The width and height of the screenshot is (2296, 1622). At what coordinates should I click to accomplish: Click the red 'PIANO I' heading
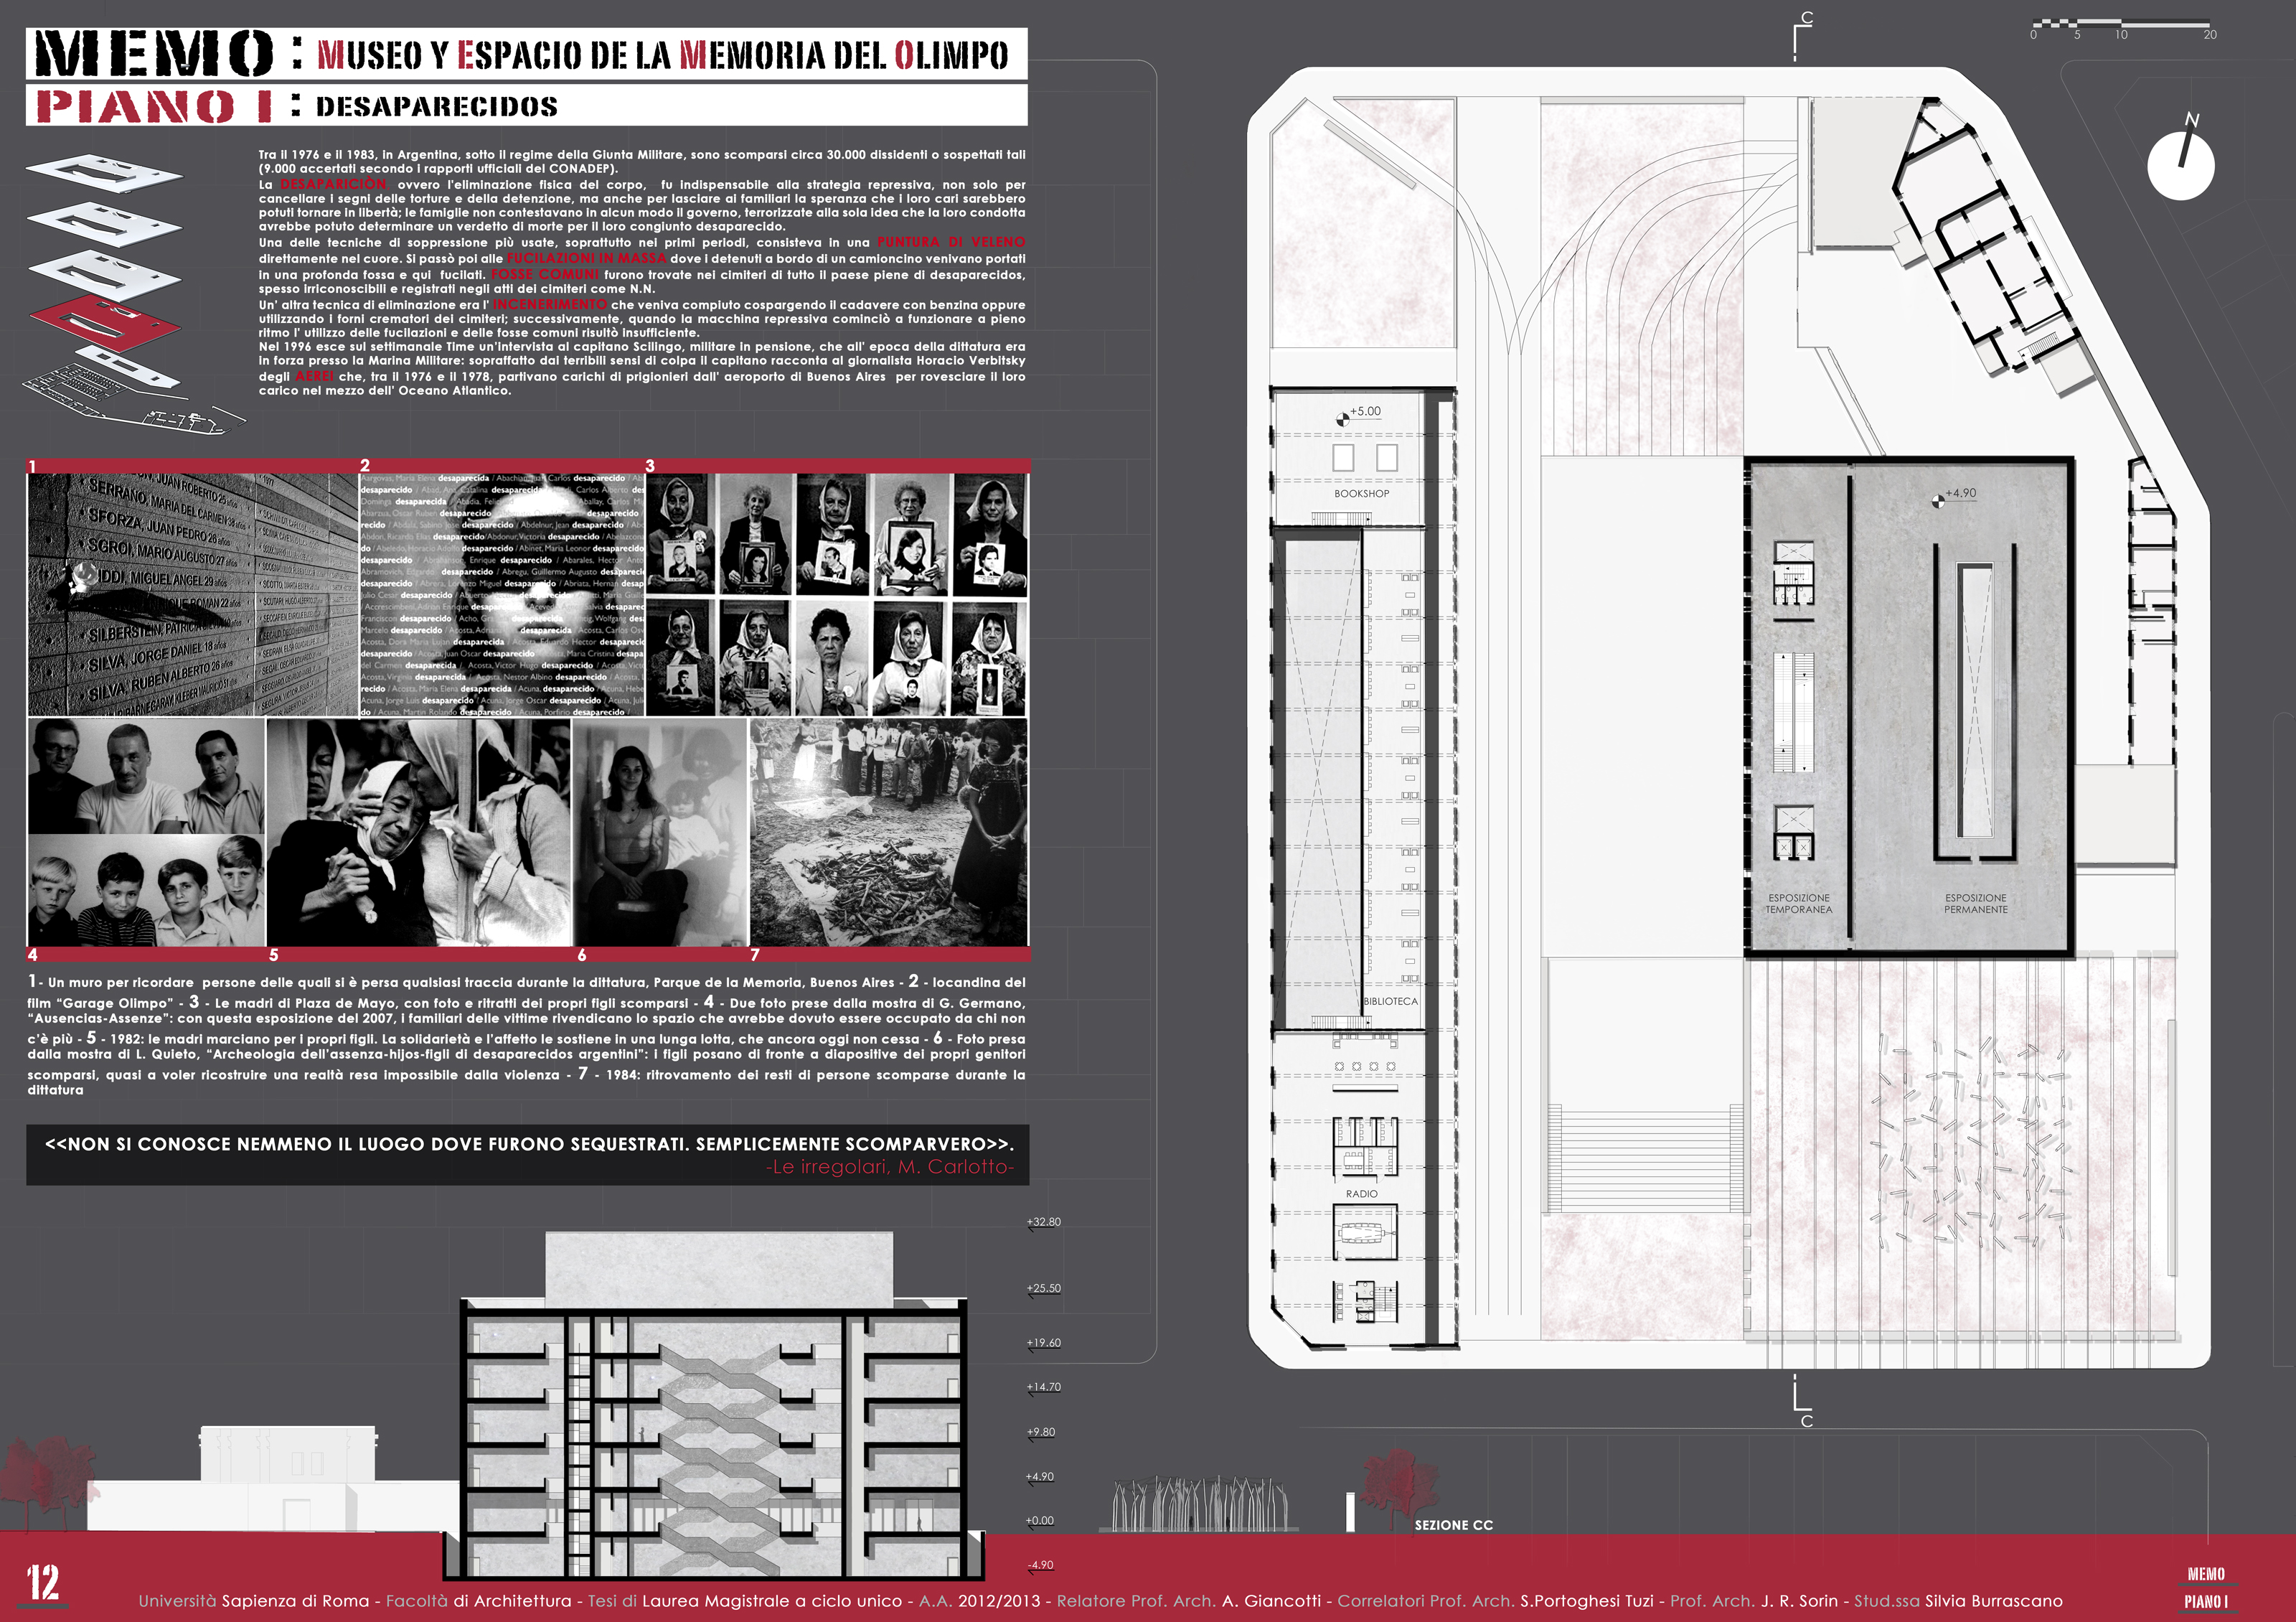coord(154,106)
